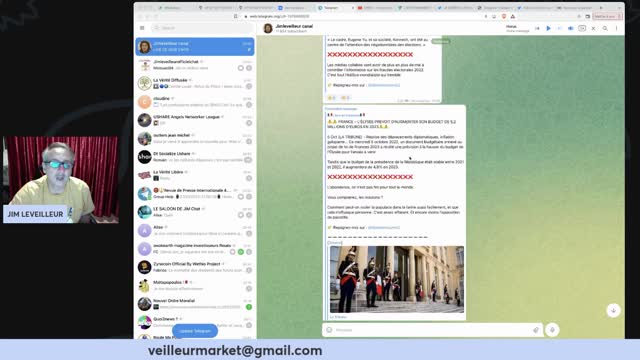Play the voice message in header

coord(549,28)
